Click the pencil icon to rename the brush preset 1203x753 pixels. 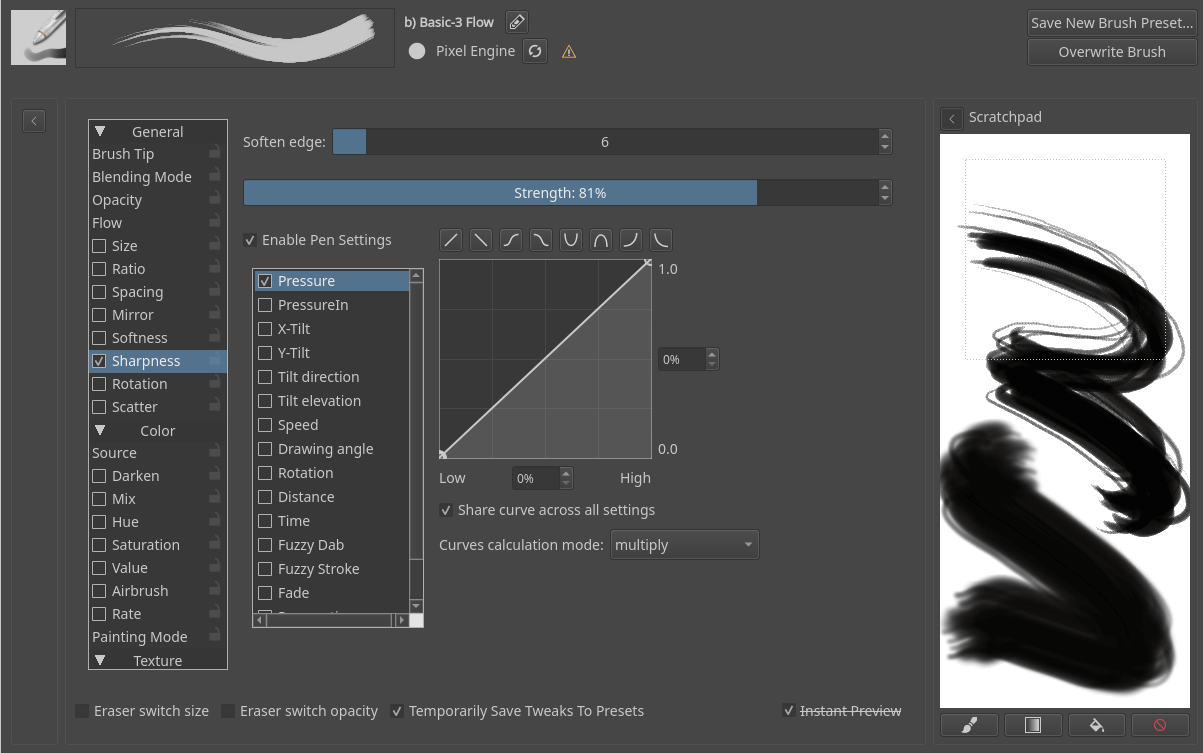pos(517,20)
